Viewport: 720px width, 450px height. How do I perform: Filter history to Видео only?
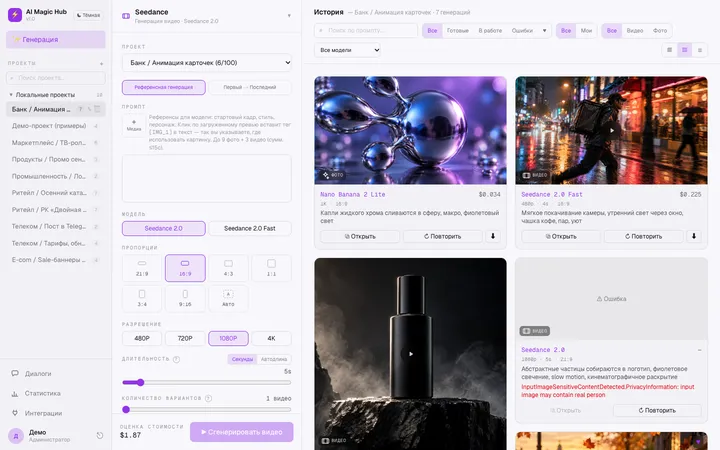pyautogui.click(x=635, y=31)
